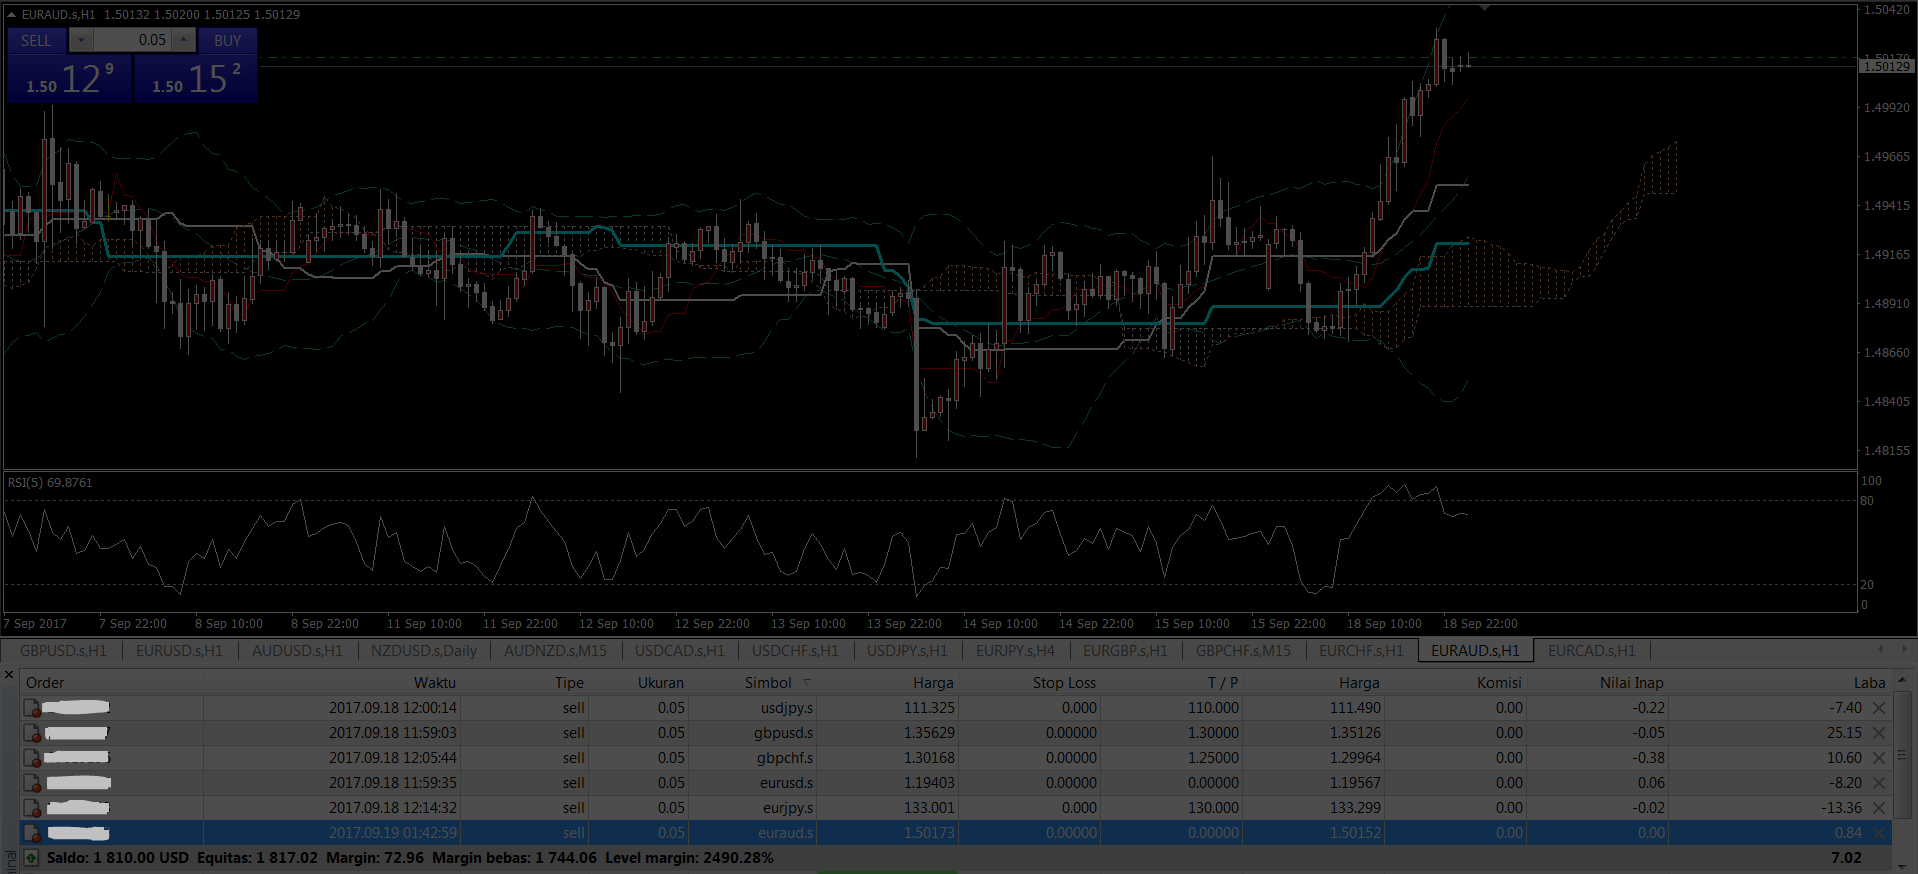Image resolution: width=1918 pixels, height=874 pixels.
Task: Click the eurjpy.s order icon
Action: (32, 808)
